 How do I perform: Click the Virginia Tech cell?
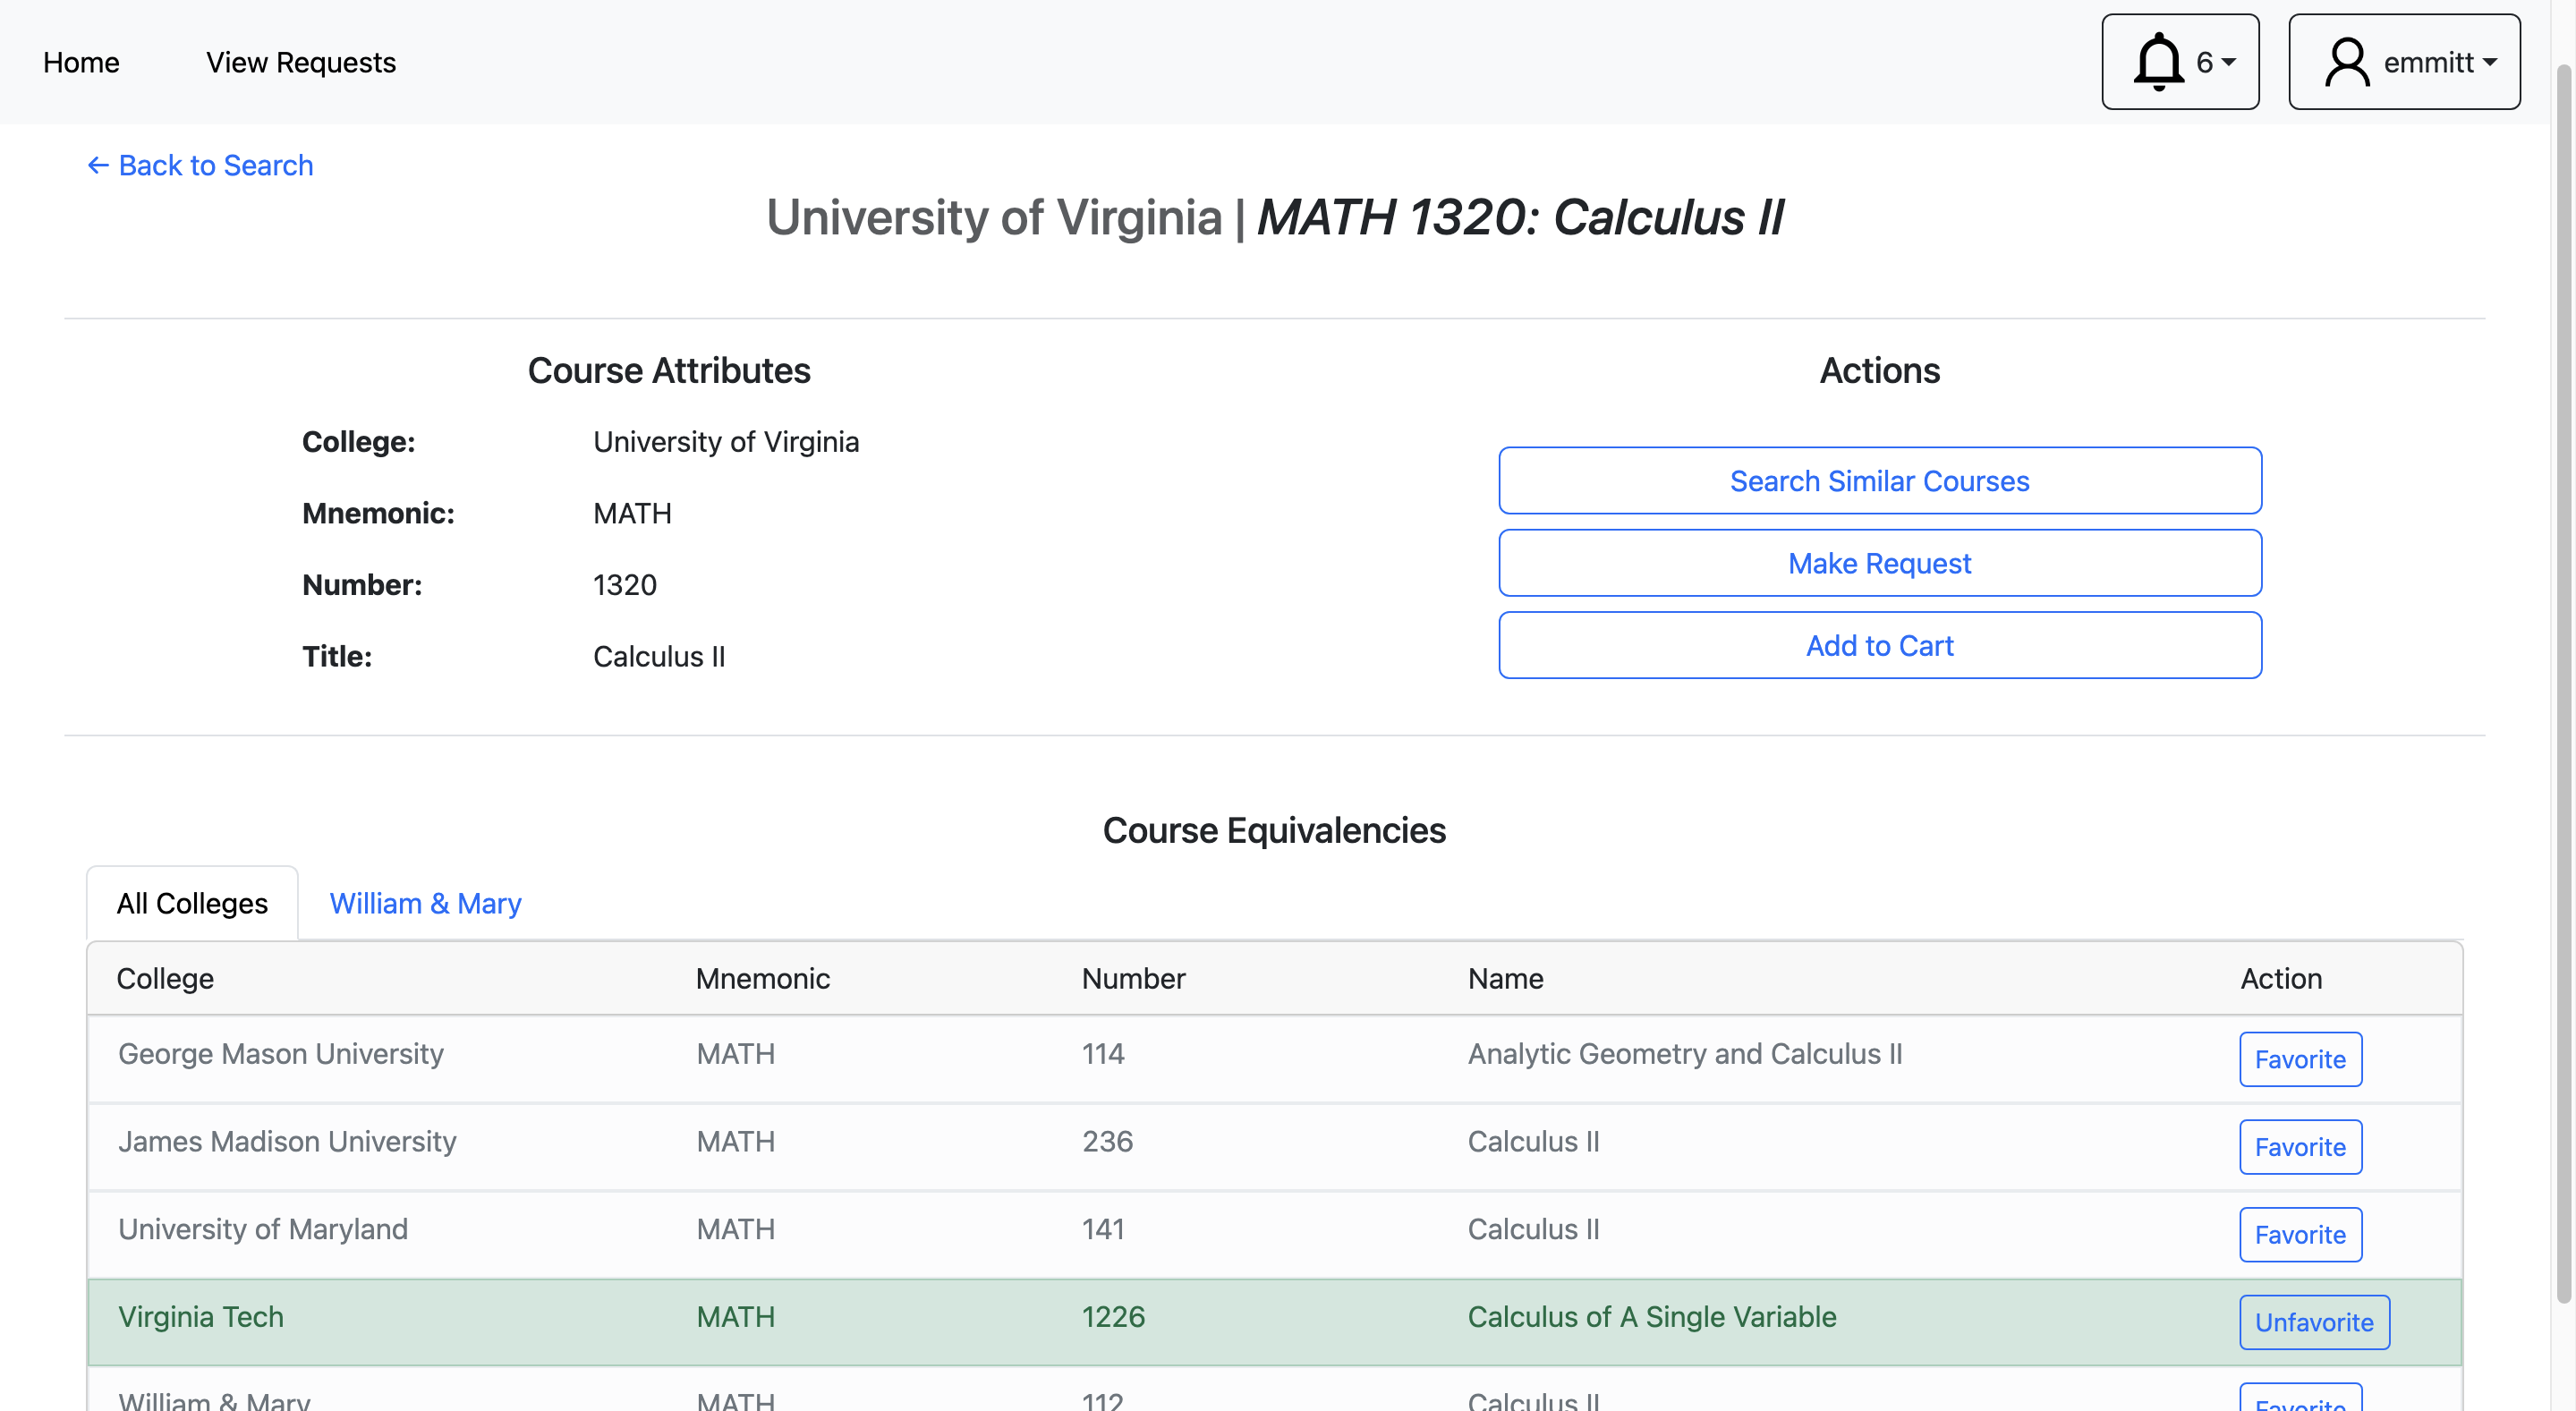(201, 1317)
